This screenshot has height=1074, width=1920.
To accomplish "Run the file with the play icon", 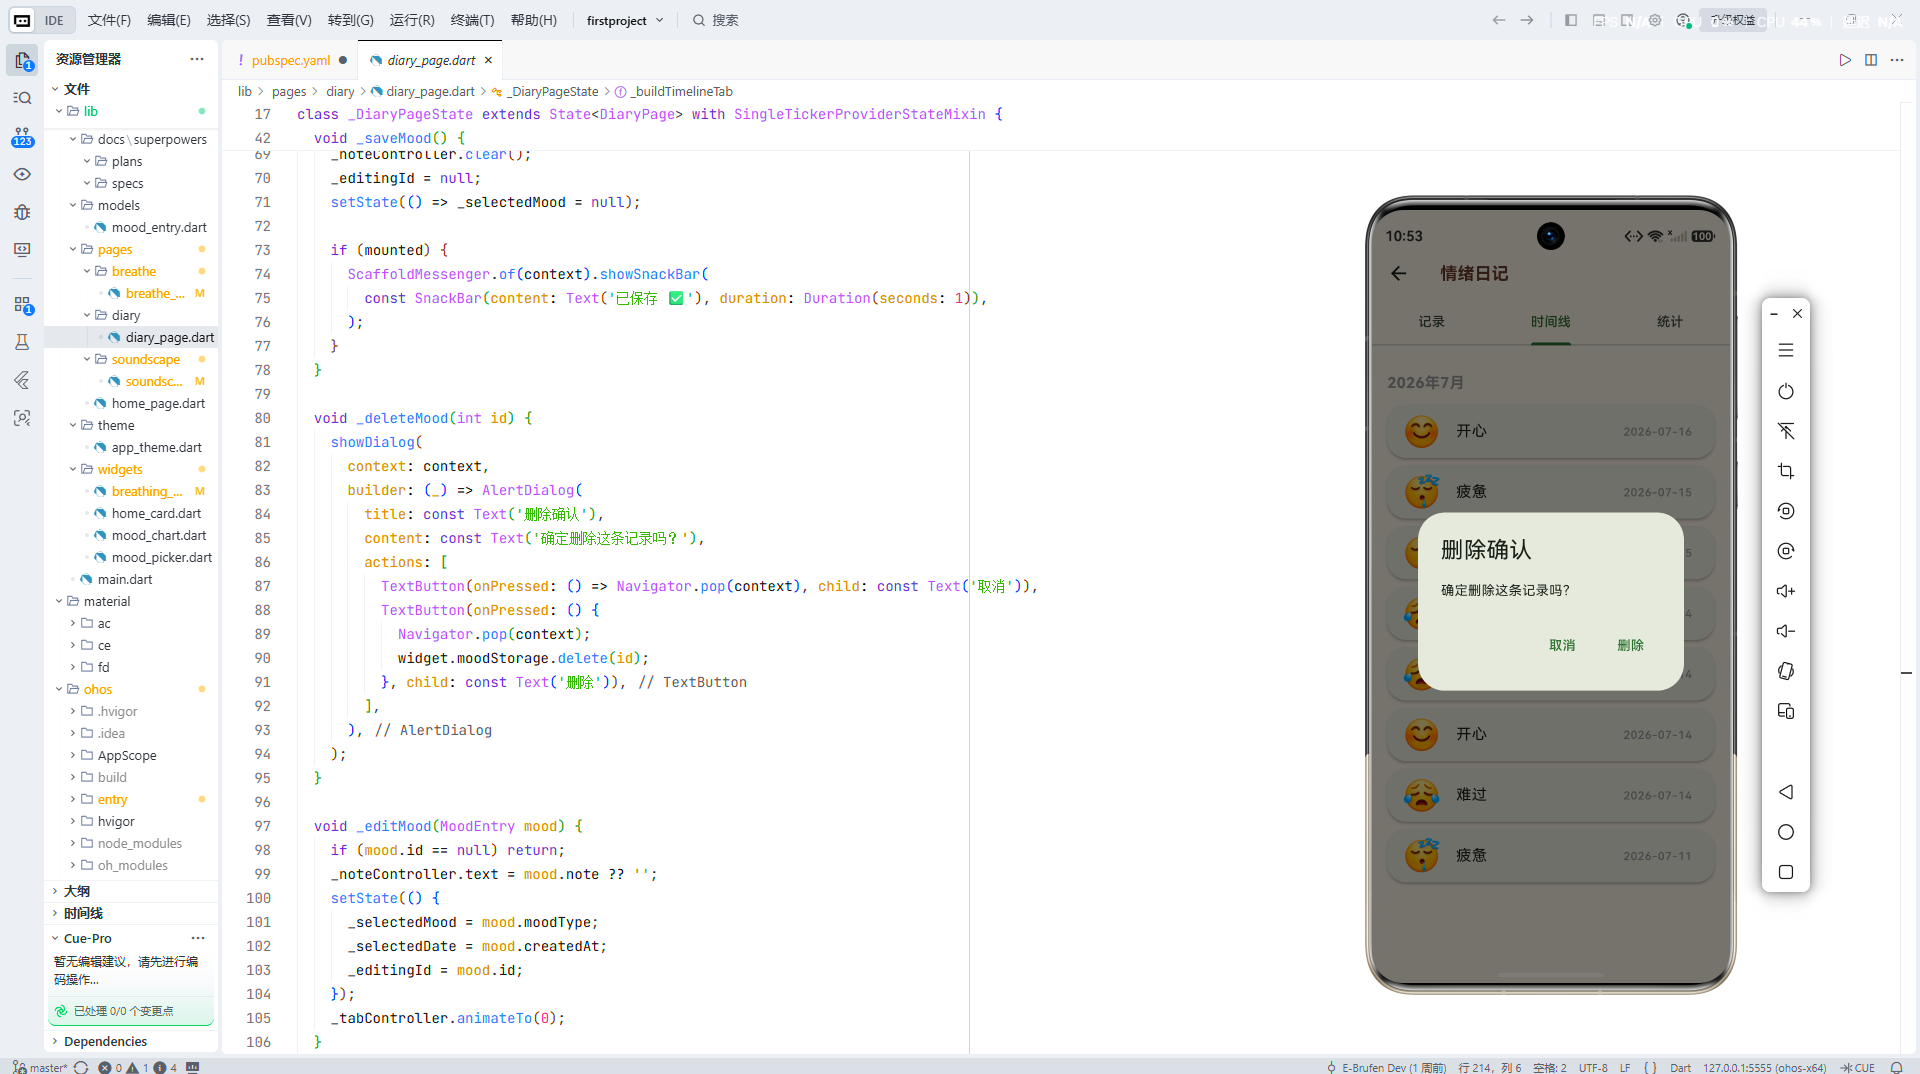I will 1845,60.
